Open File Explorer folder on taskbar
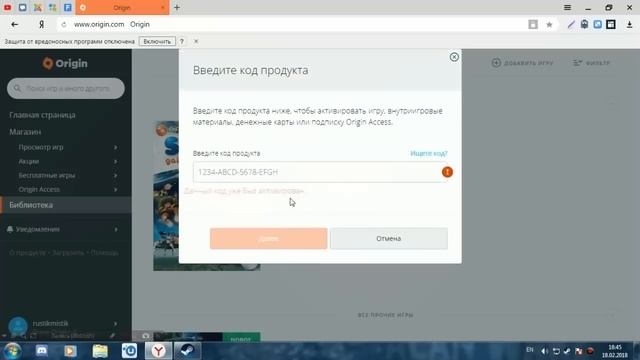Viewport: 640px width, 360px height. click(x=100, y=351)
